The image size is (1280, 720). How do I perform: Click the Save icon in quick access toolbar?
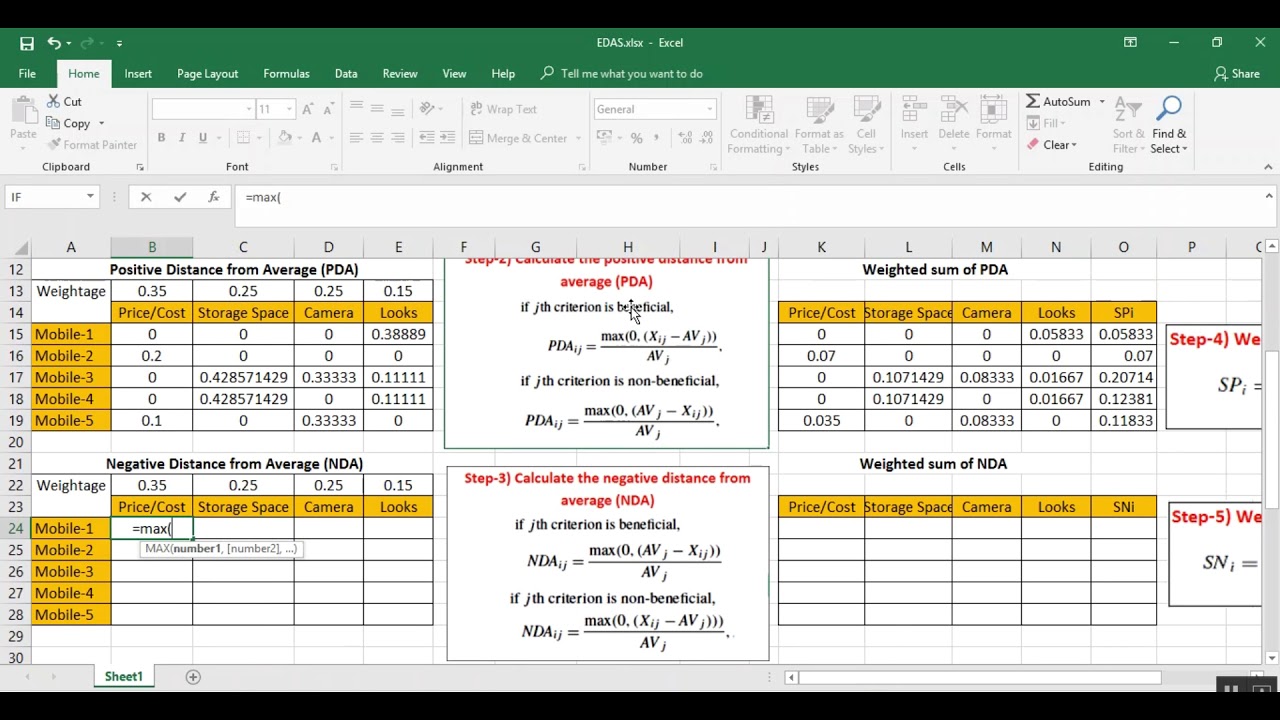27,43
